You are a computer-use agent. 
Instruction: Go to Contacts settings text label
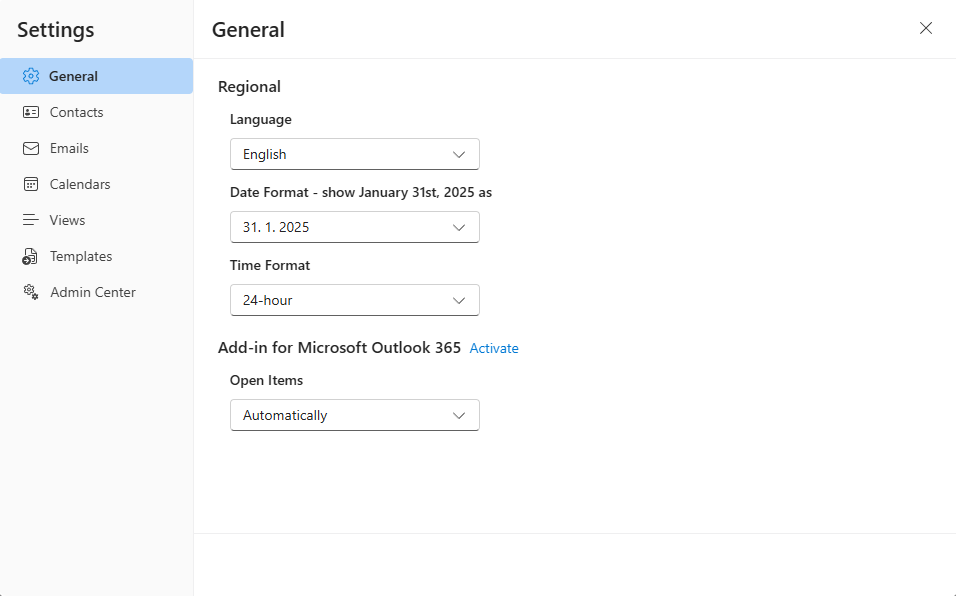click(77, 112)
